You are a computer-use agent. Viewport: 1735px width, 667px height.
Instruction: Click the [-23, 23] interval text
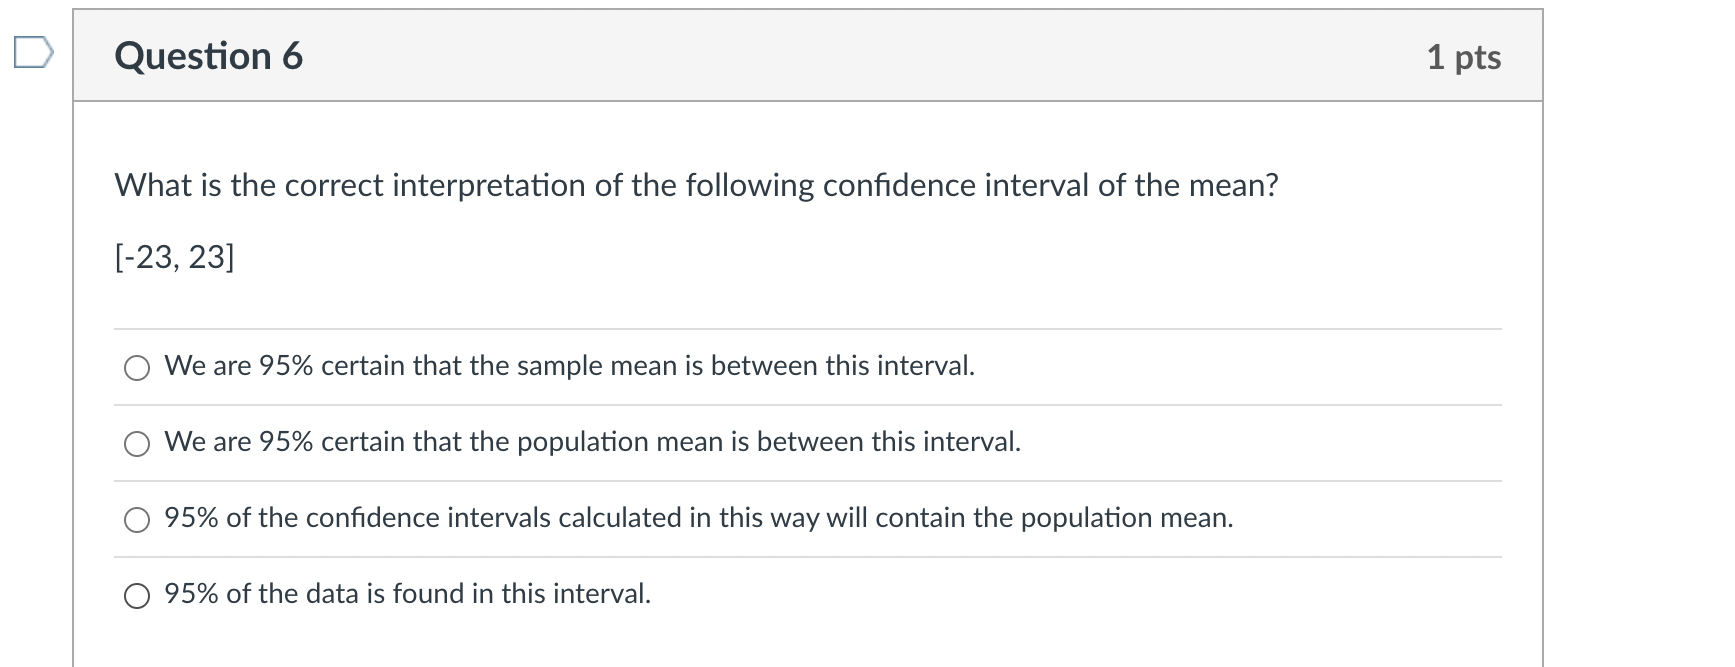(x=173, y=257)
